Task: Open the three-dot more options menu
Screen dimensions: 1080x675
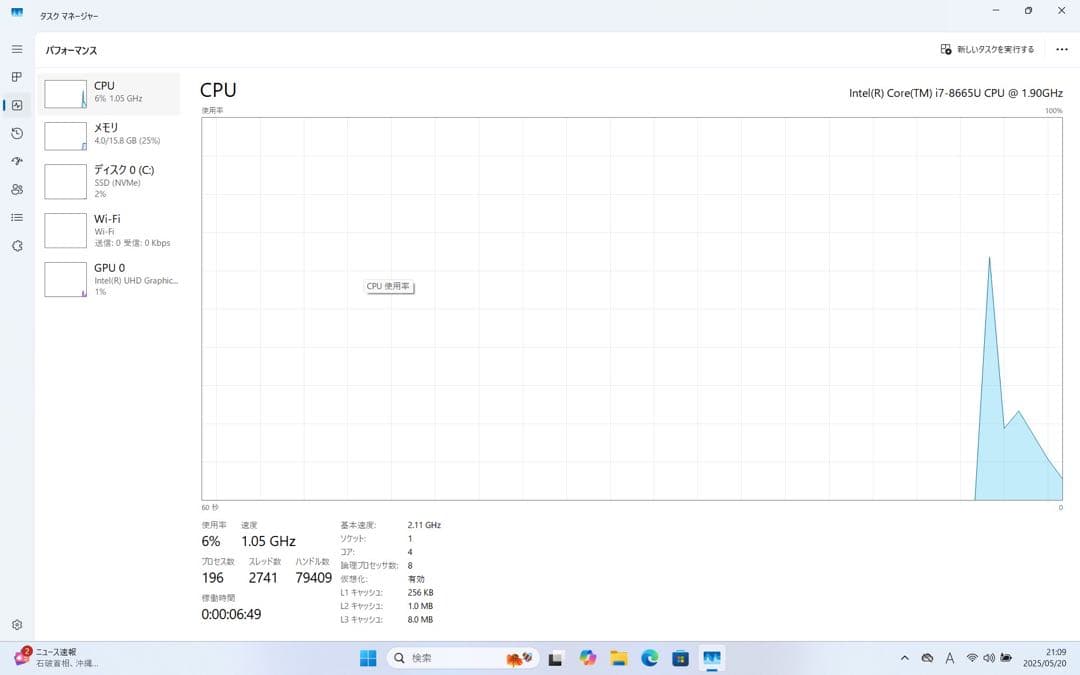Action: [1061, 48]
